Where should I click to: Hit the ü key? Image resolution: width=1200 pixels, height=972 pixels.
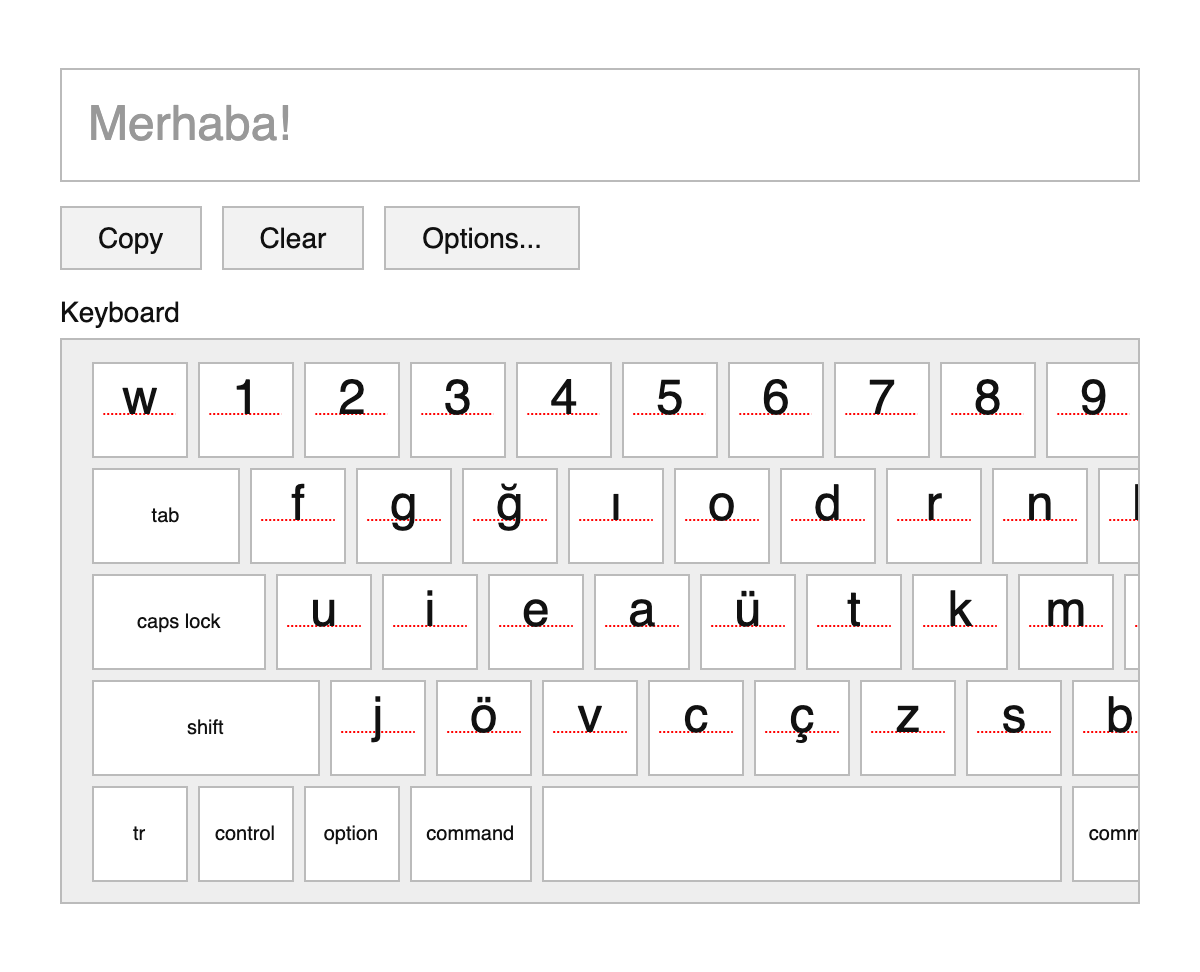coord(748,622)
